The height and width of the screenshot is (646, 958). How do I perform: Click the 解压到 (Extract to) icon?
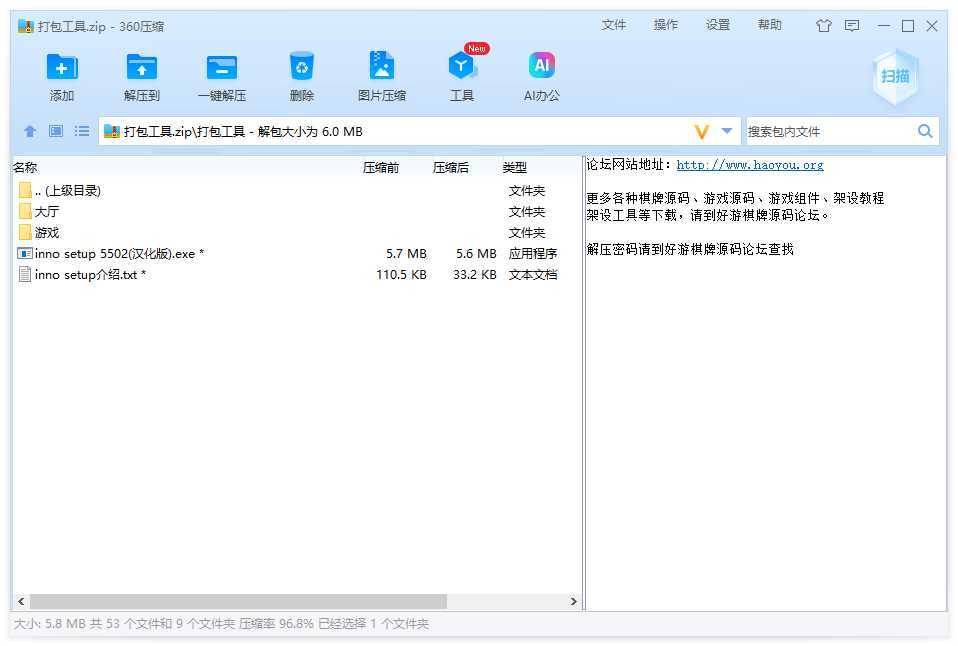point(142,67)
